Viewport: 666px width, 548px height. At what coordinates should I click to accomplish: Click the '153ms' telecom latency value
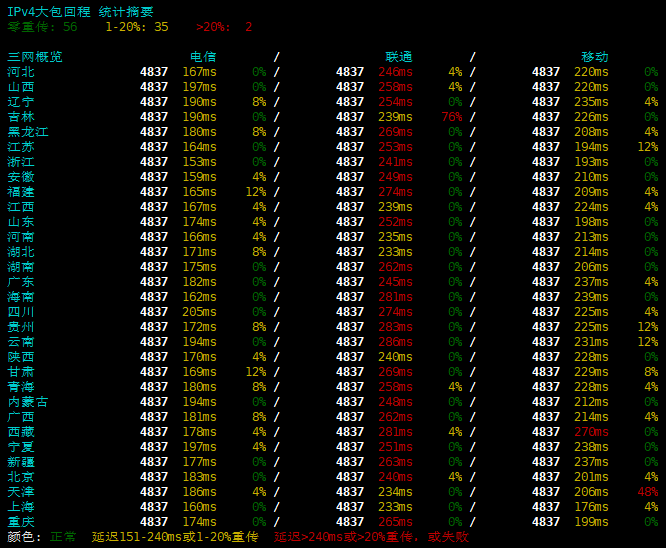200,162
